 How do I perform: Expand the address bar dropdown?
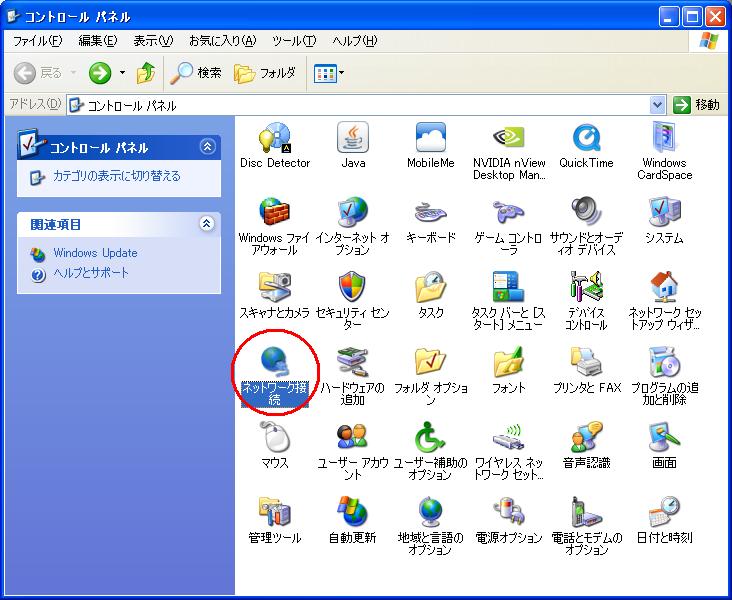click(x=657, y=105)
